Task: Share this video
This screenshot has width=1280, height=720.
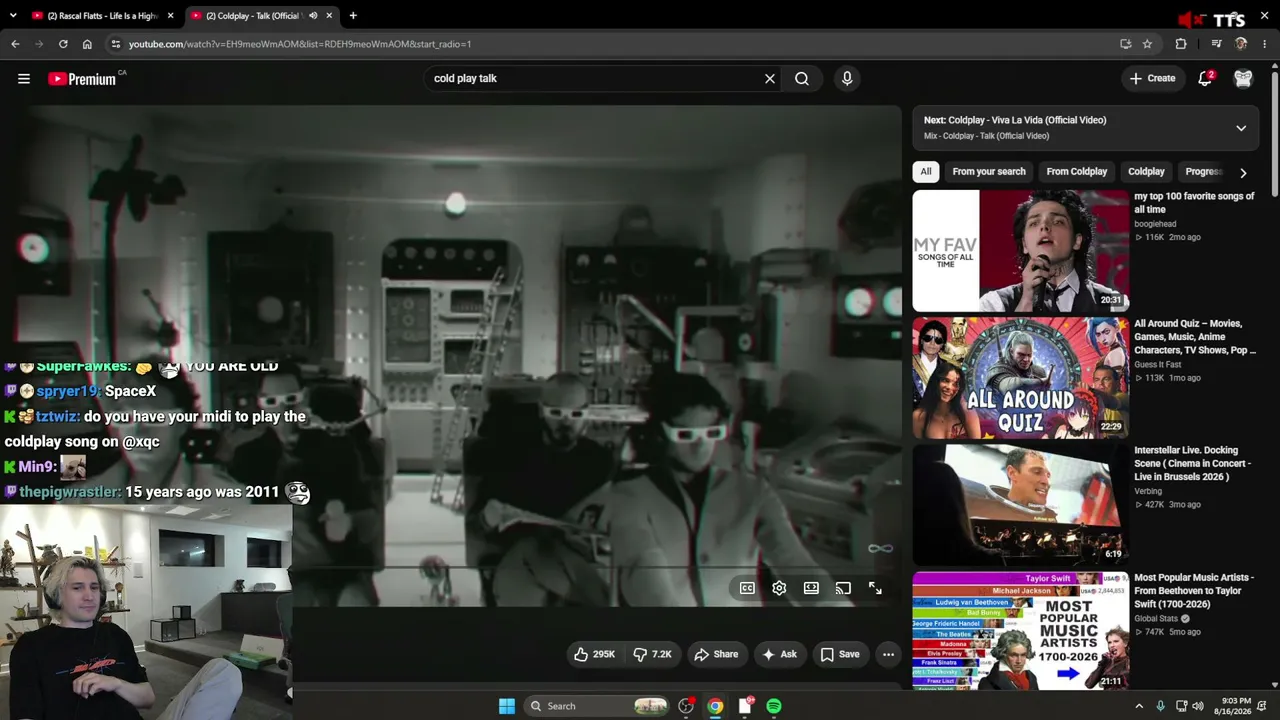Action: click(716, 654)
